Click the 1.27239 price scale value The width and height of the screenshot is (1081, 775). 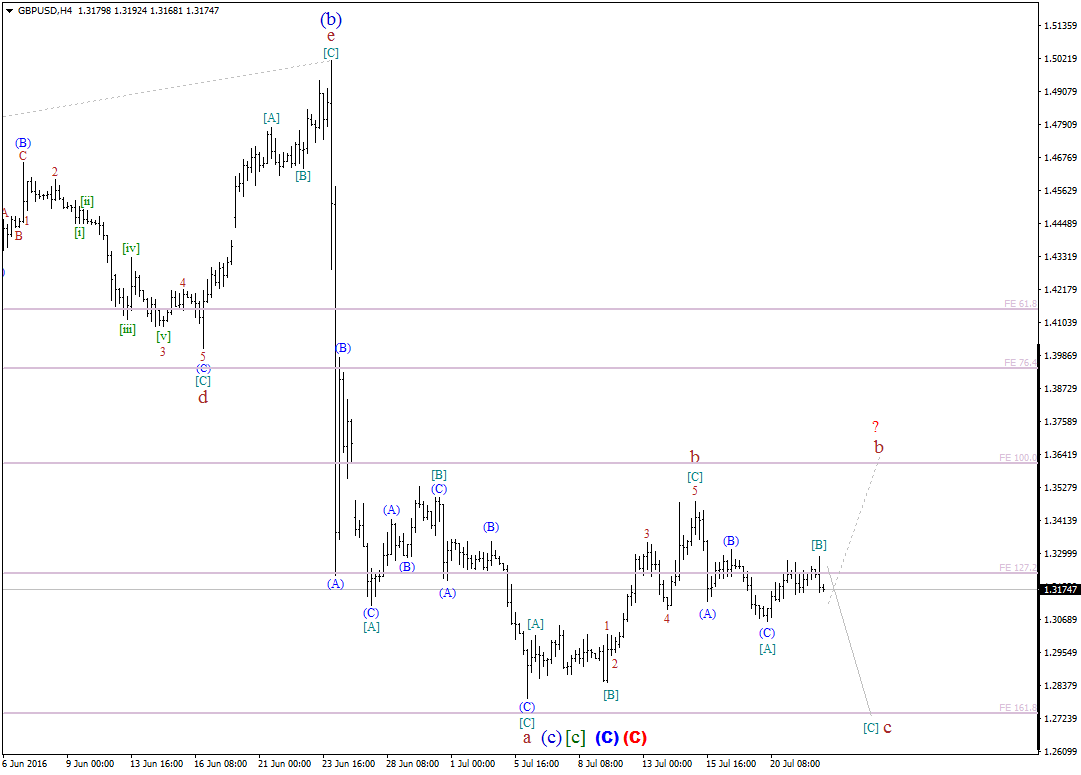click(1060, 718)
